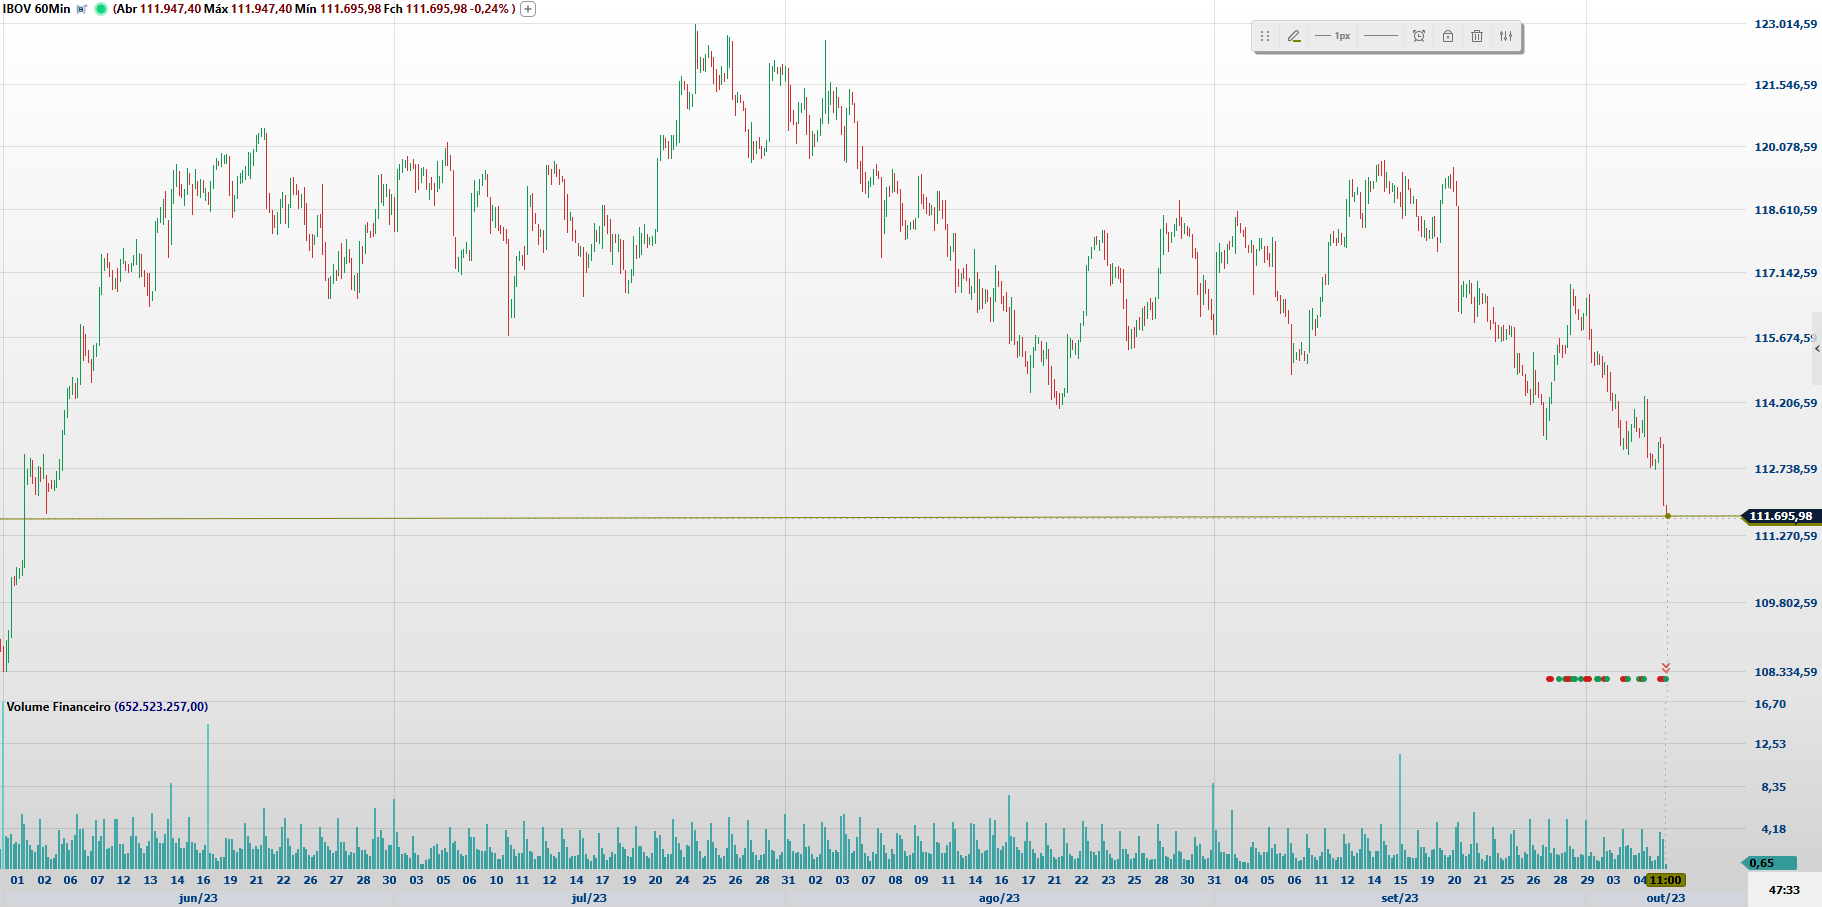1822x907 pixels.
Task: Click the drag handle of drawing toolbar
Action: 1265,36
